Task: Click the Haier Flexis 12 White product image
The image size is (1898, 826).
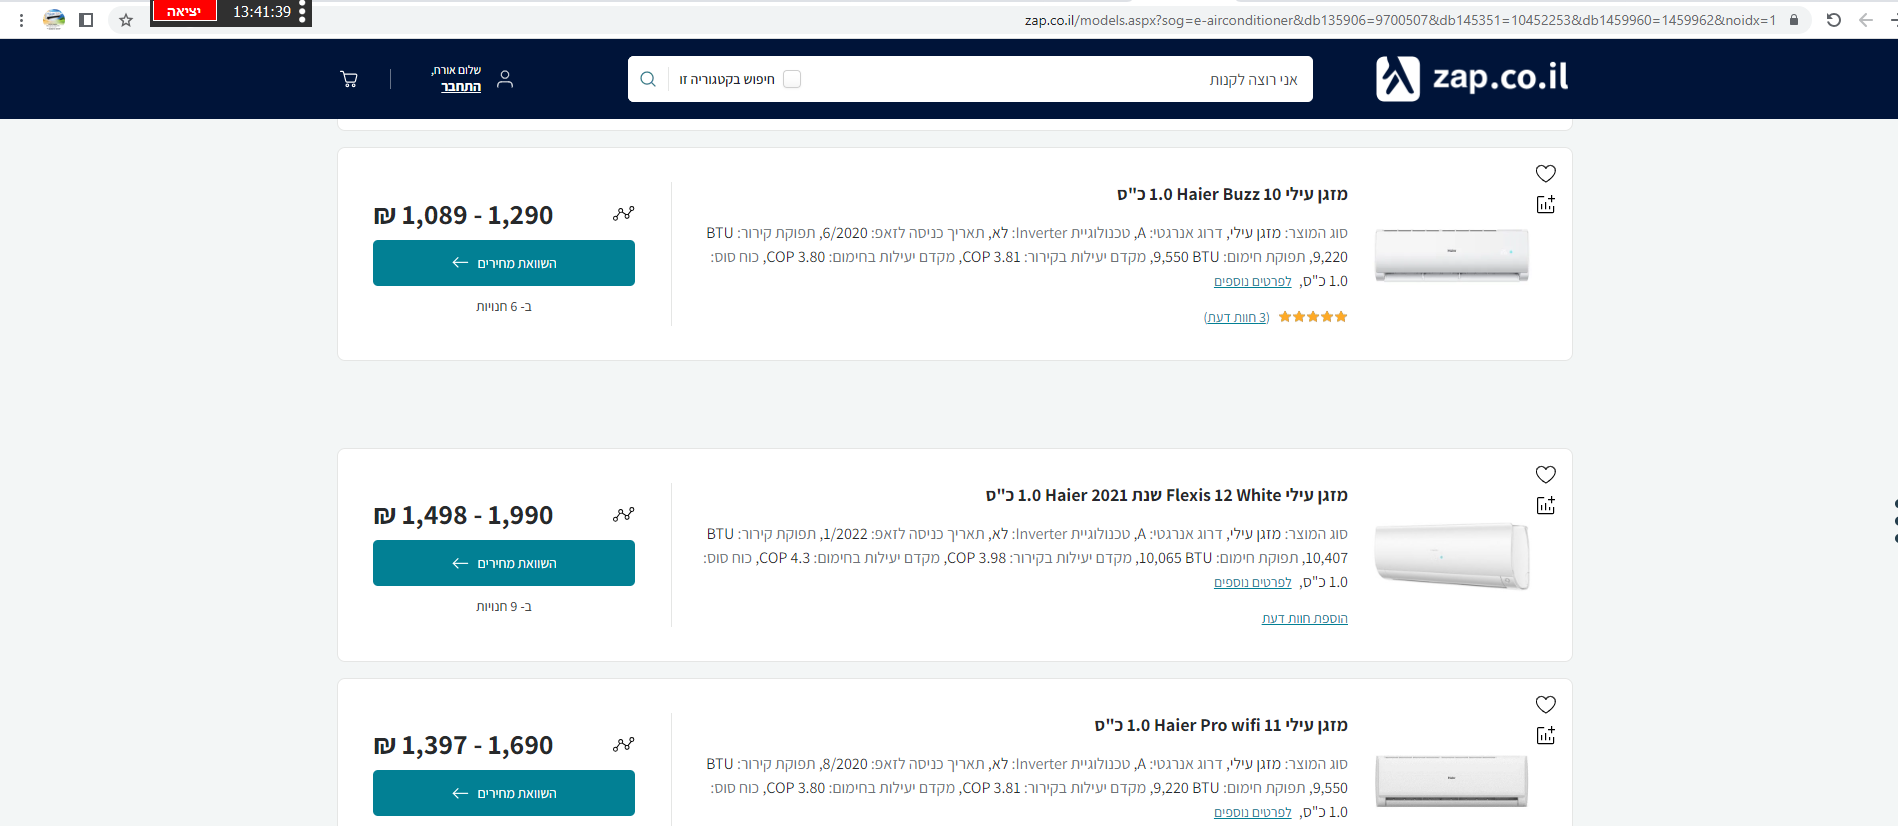Action: pyautogui.click(x=1452, y=555)
